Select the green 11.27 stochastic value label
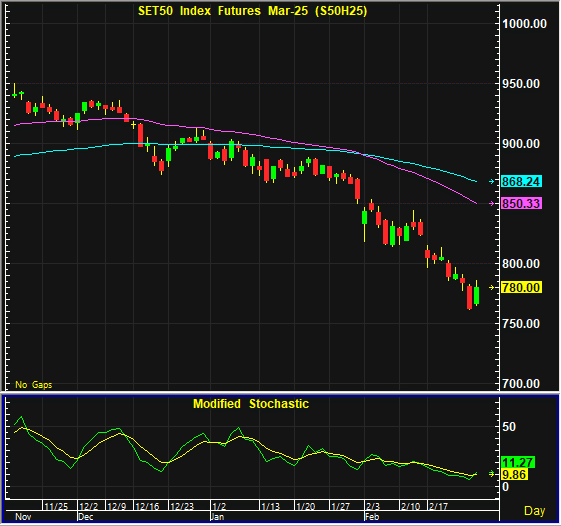561x526 pixels. [518, 462]
